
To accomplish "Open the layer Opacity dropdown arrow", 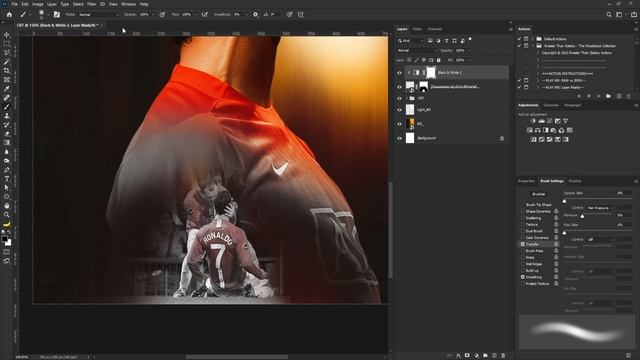I will click(468, 50).
